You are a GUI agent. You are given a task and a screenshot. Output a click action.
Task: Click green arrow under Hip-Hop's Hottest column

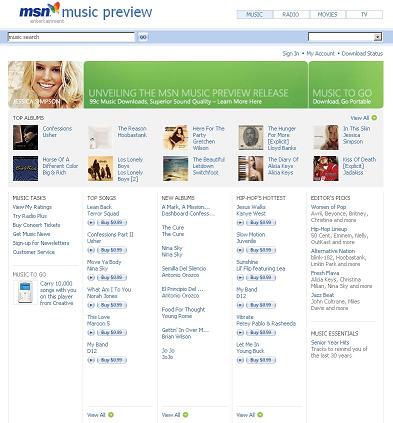point(260,415)
